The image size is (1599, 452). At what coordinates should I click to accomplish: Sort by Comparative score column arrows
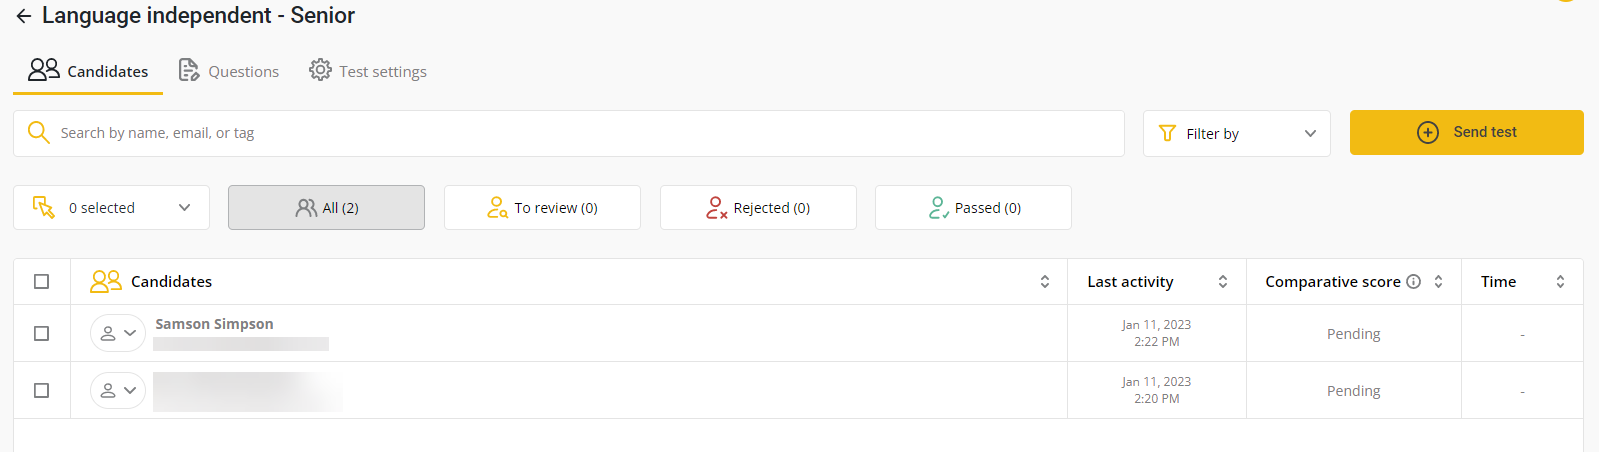(x=1438, y=282)
